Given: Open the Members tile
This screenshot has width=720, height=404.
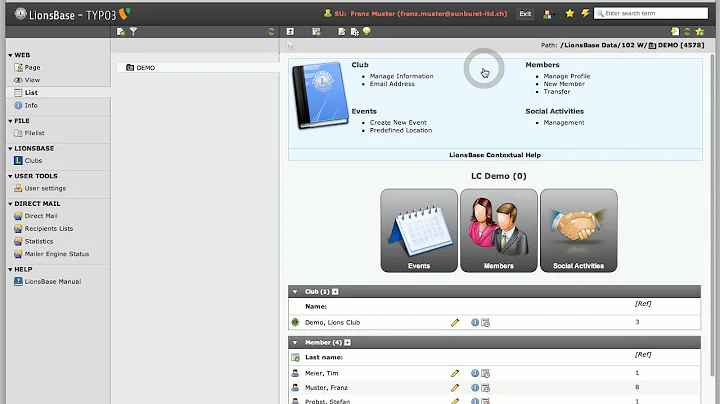Looking at the screenshot, I should 499,230.
